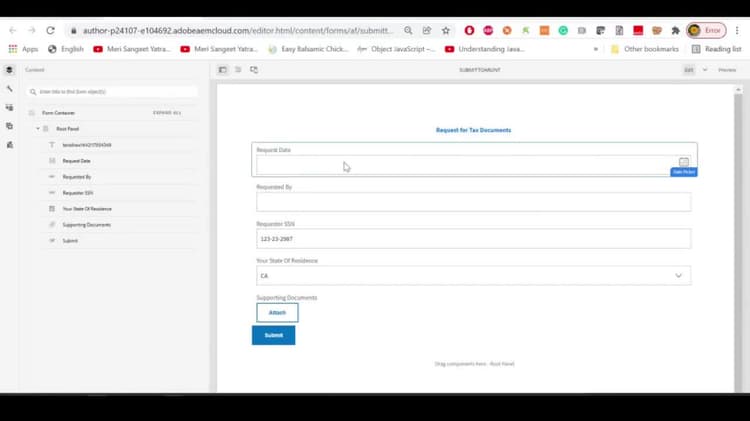This screenshot has width=750, height=421.
Task: Open the Data sources side rail icon
Action: [x=9, y=144]
